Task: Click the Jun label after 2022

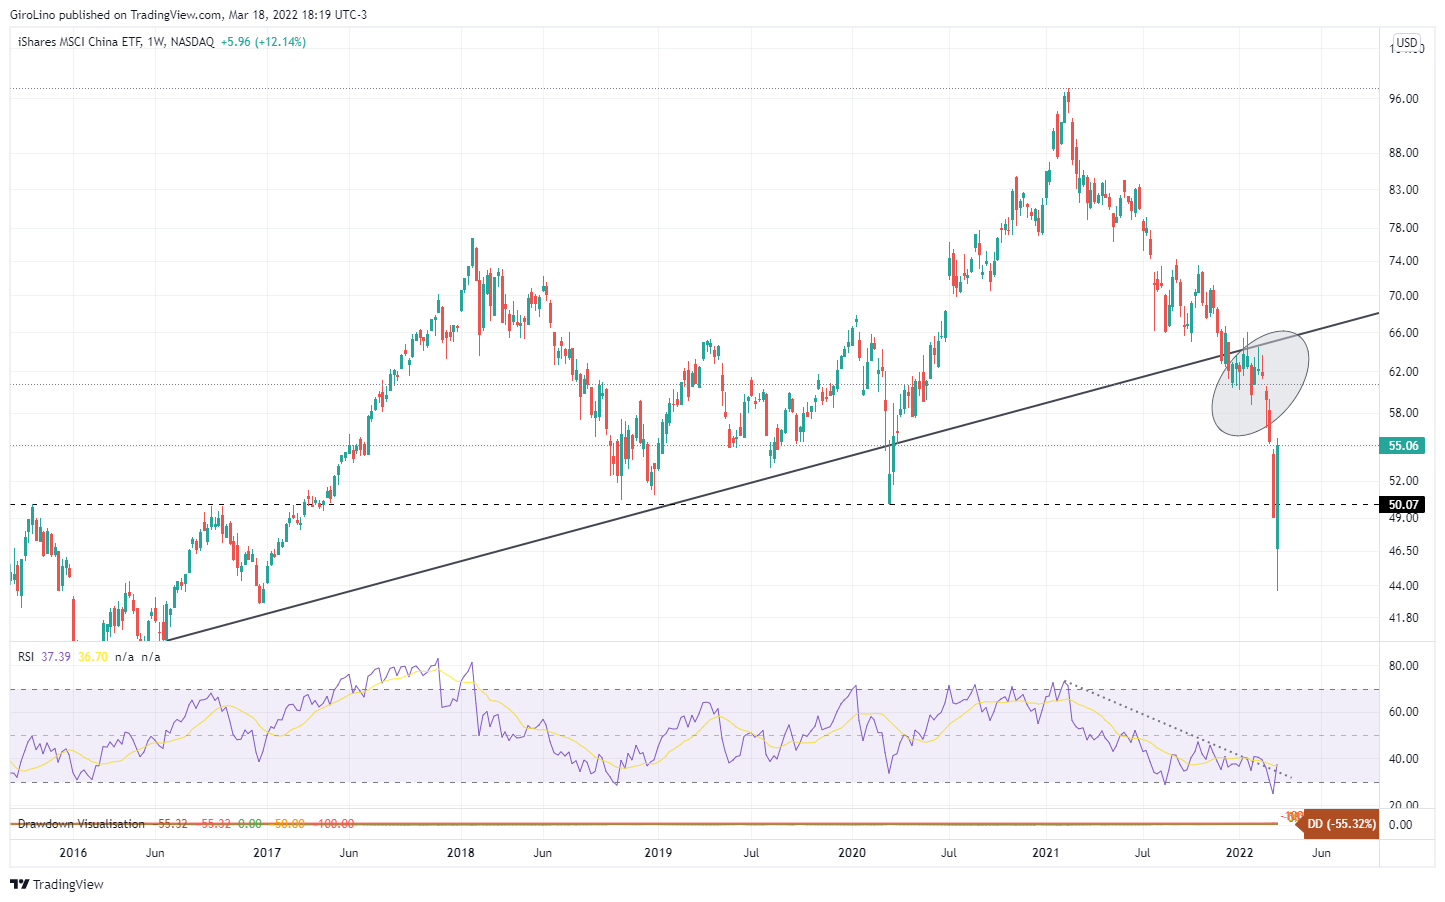Action: 1321,853
